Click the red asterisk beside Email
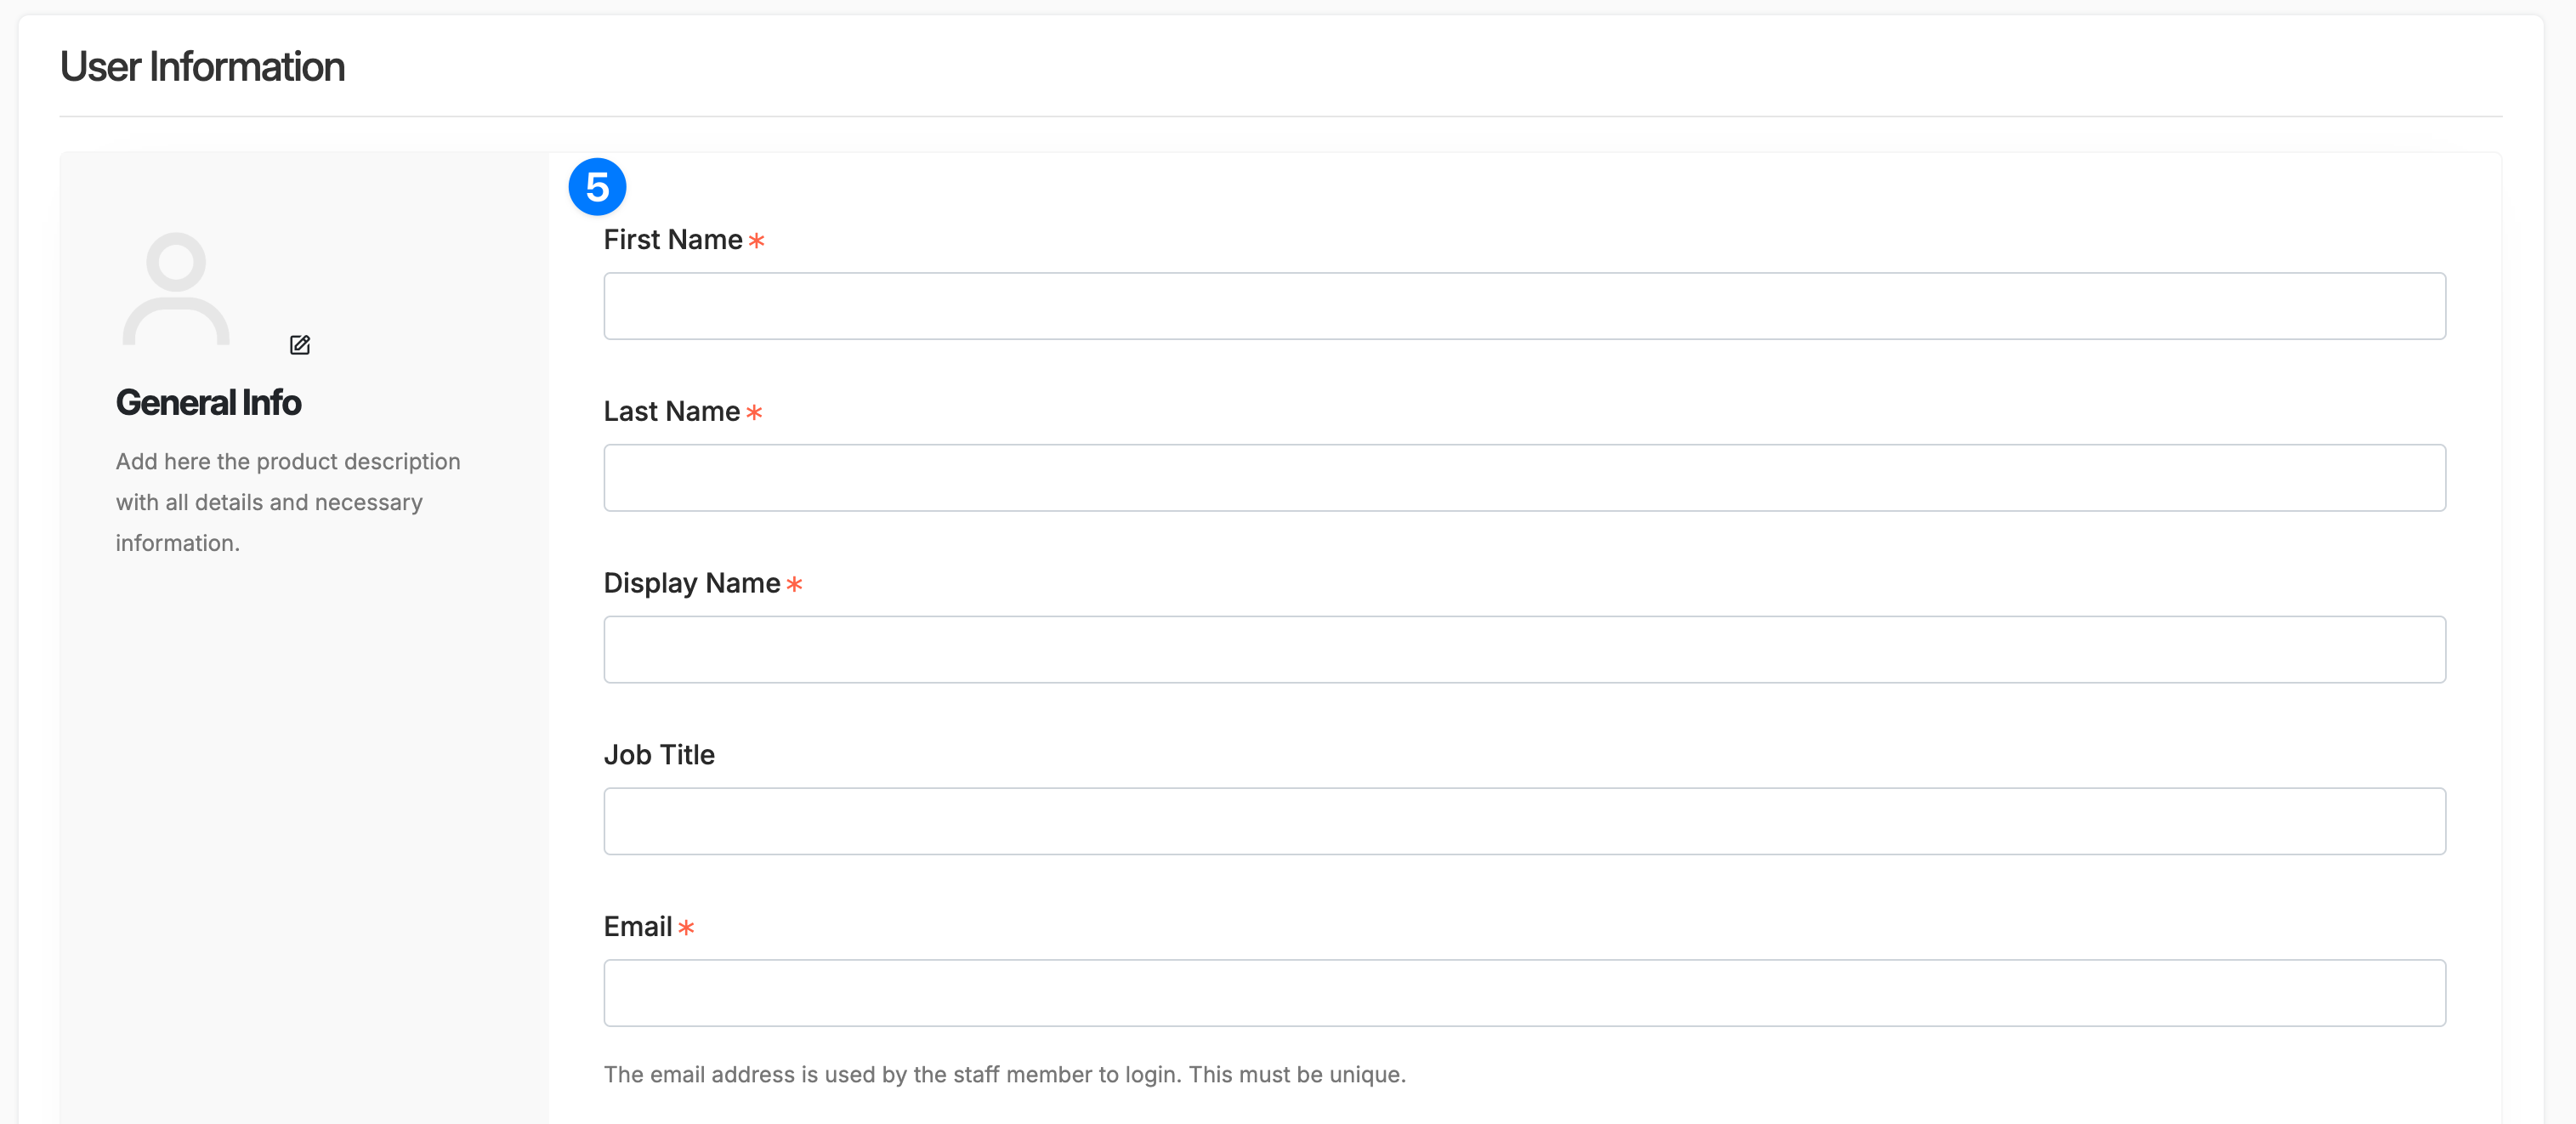 [687, 929]
